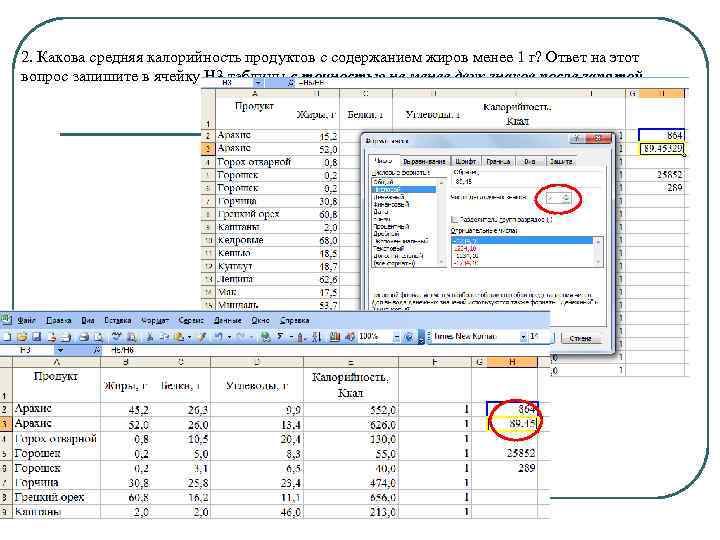
Task: Click the Spelling check icon
Action: pyautogui.click(x=116, y=337)
